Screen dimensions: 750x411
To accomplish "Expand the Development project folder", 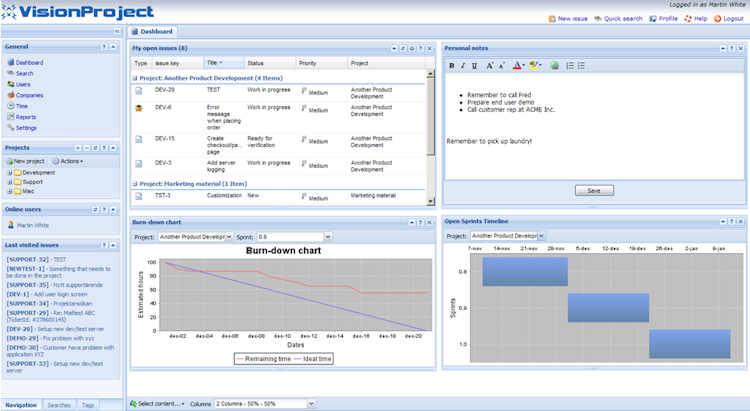I will tap(9, 172).
